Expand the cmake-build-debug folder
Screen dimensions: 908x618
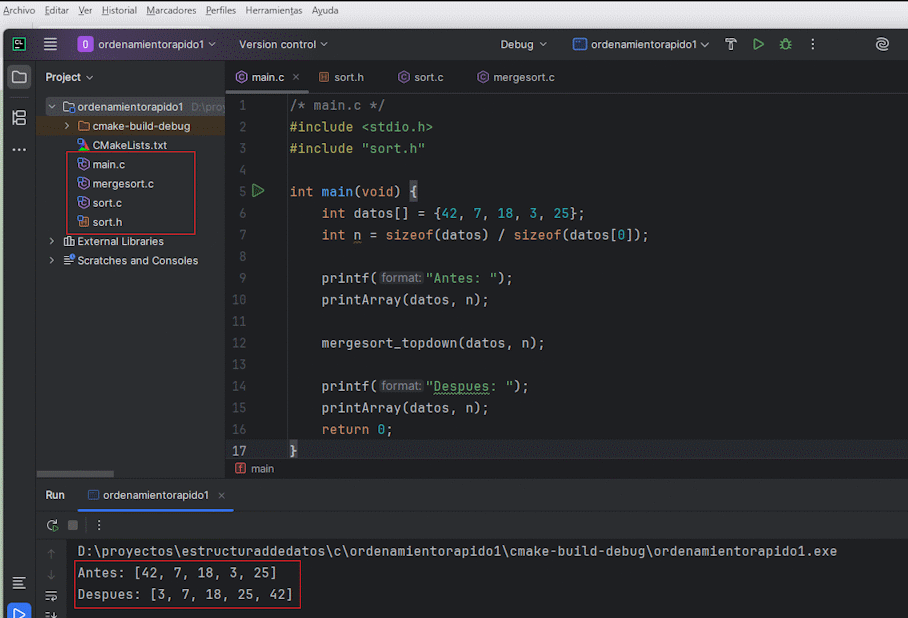[x=65, y=126]
